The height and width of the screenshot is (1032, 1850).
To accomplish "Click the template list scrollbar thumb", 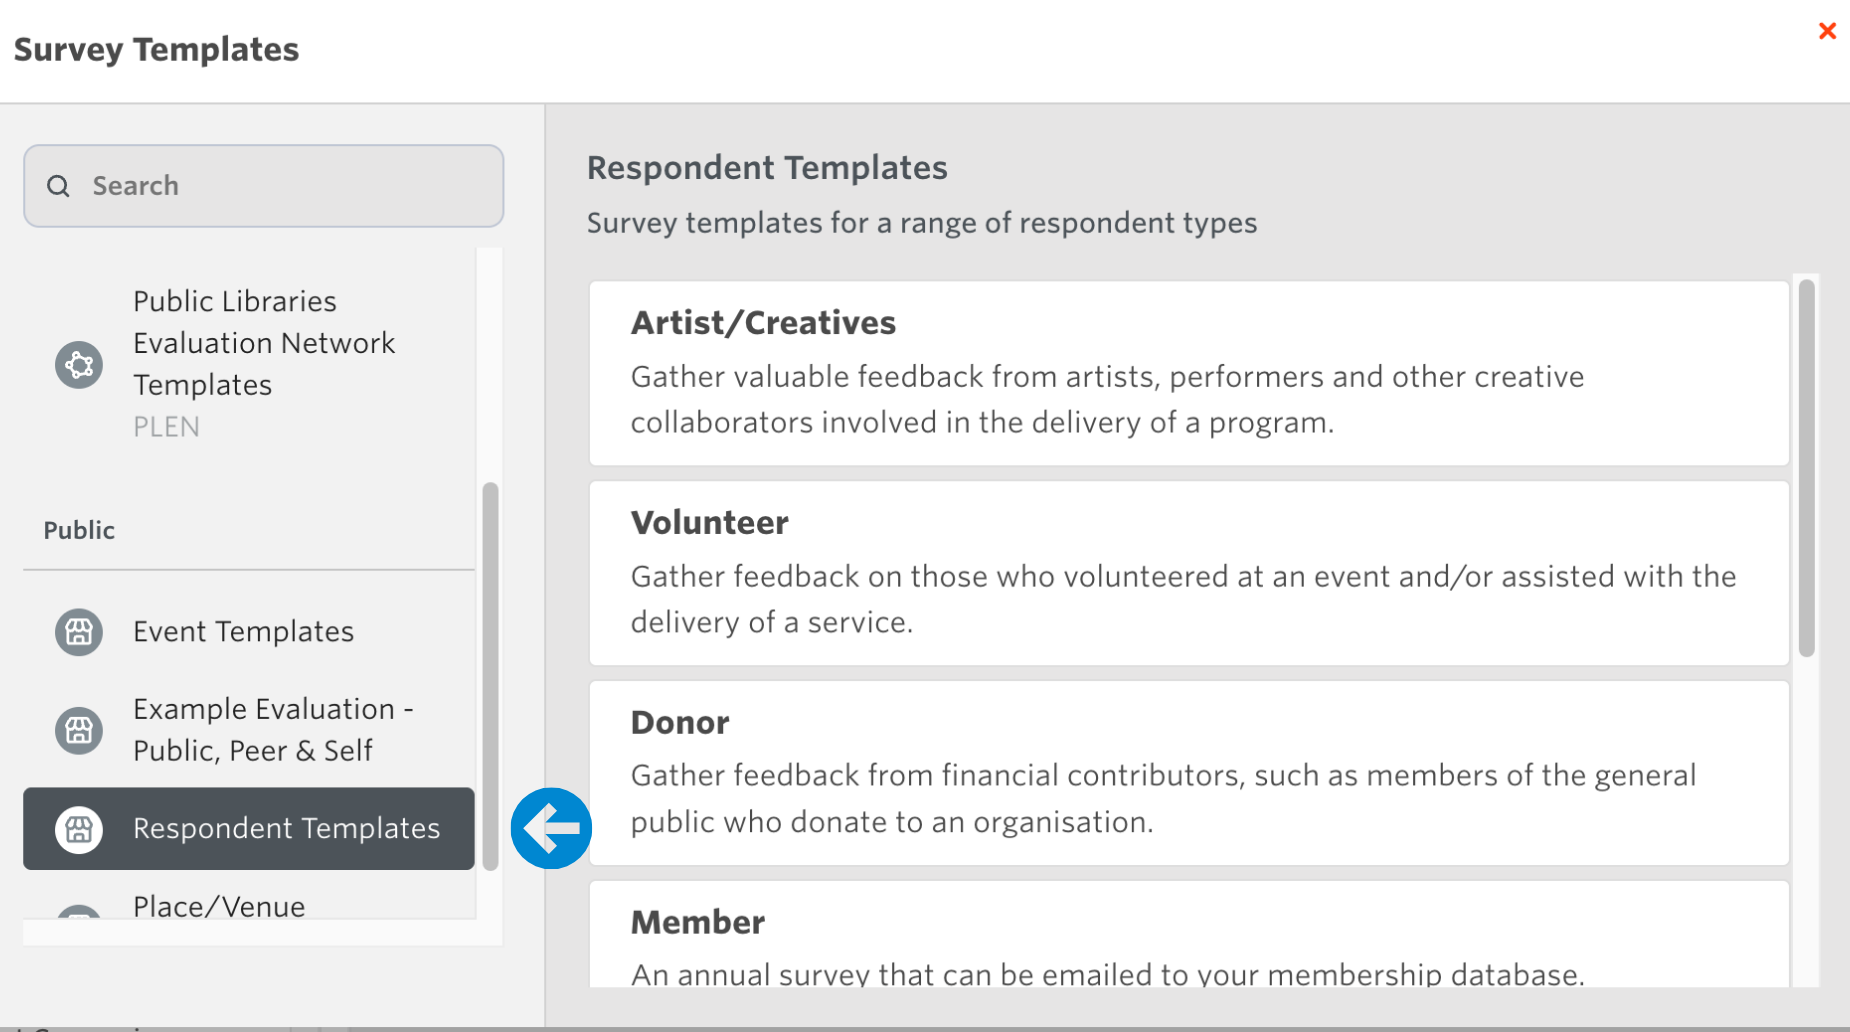I will pos(1806,468).
